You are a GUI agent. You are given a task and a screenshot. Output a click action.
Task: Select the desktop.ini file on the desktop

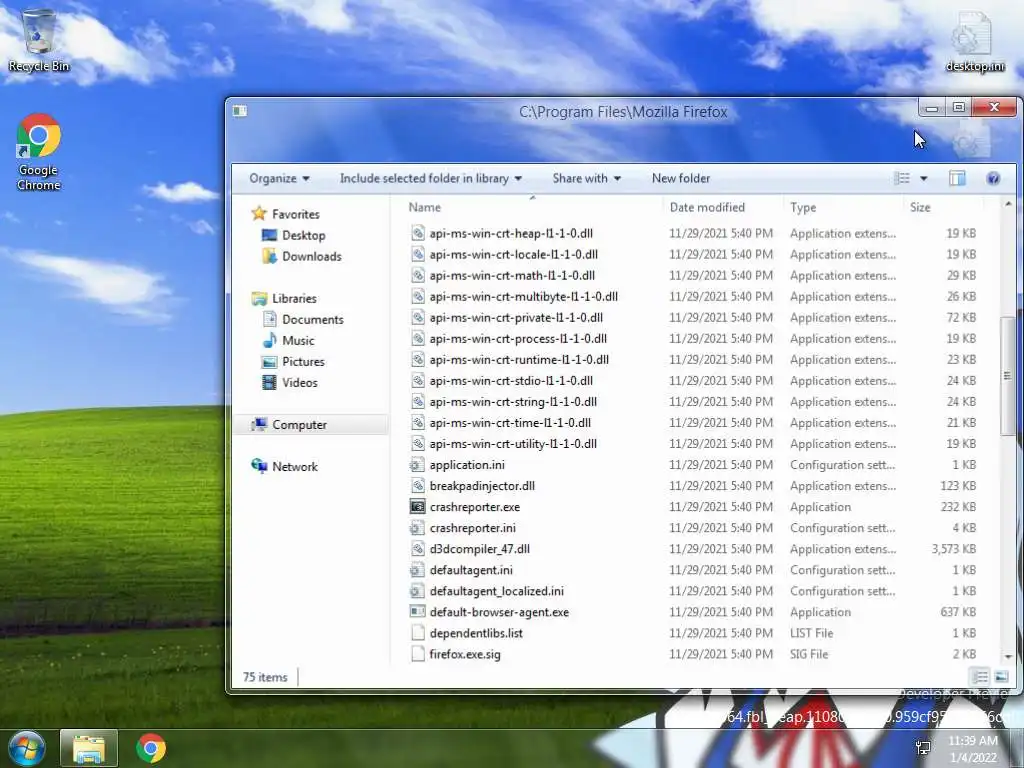pyautogui.click(x=974, y=40)
